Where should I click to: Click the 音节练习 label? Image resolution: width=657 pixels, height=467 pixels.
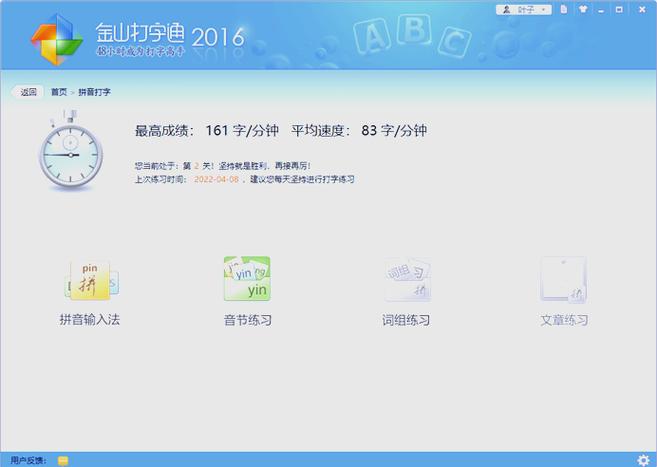pyautogui.click(x=248, y=320)
